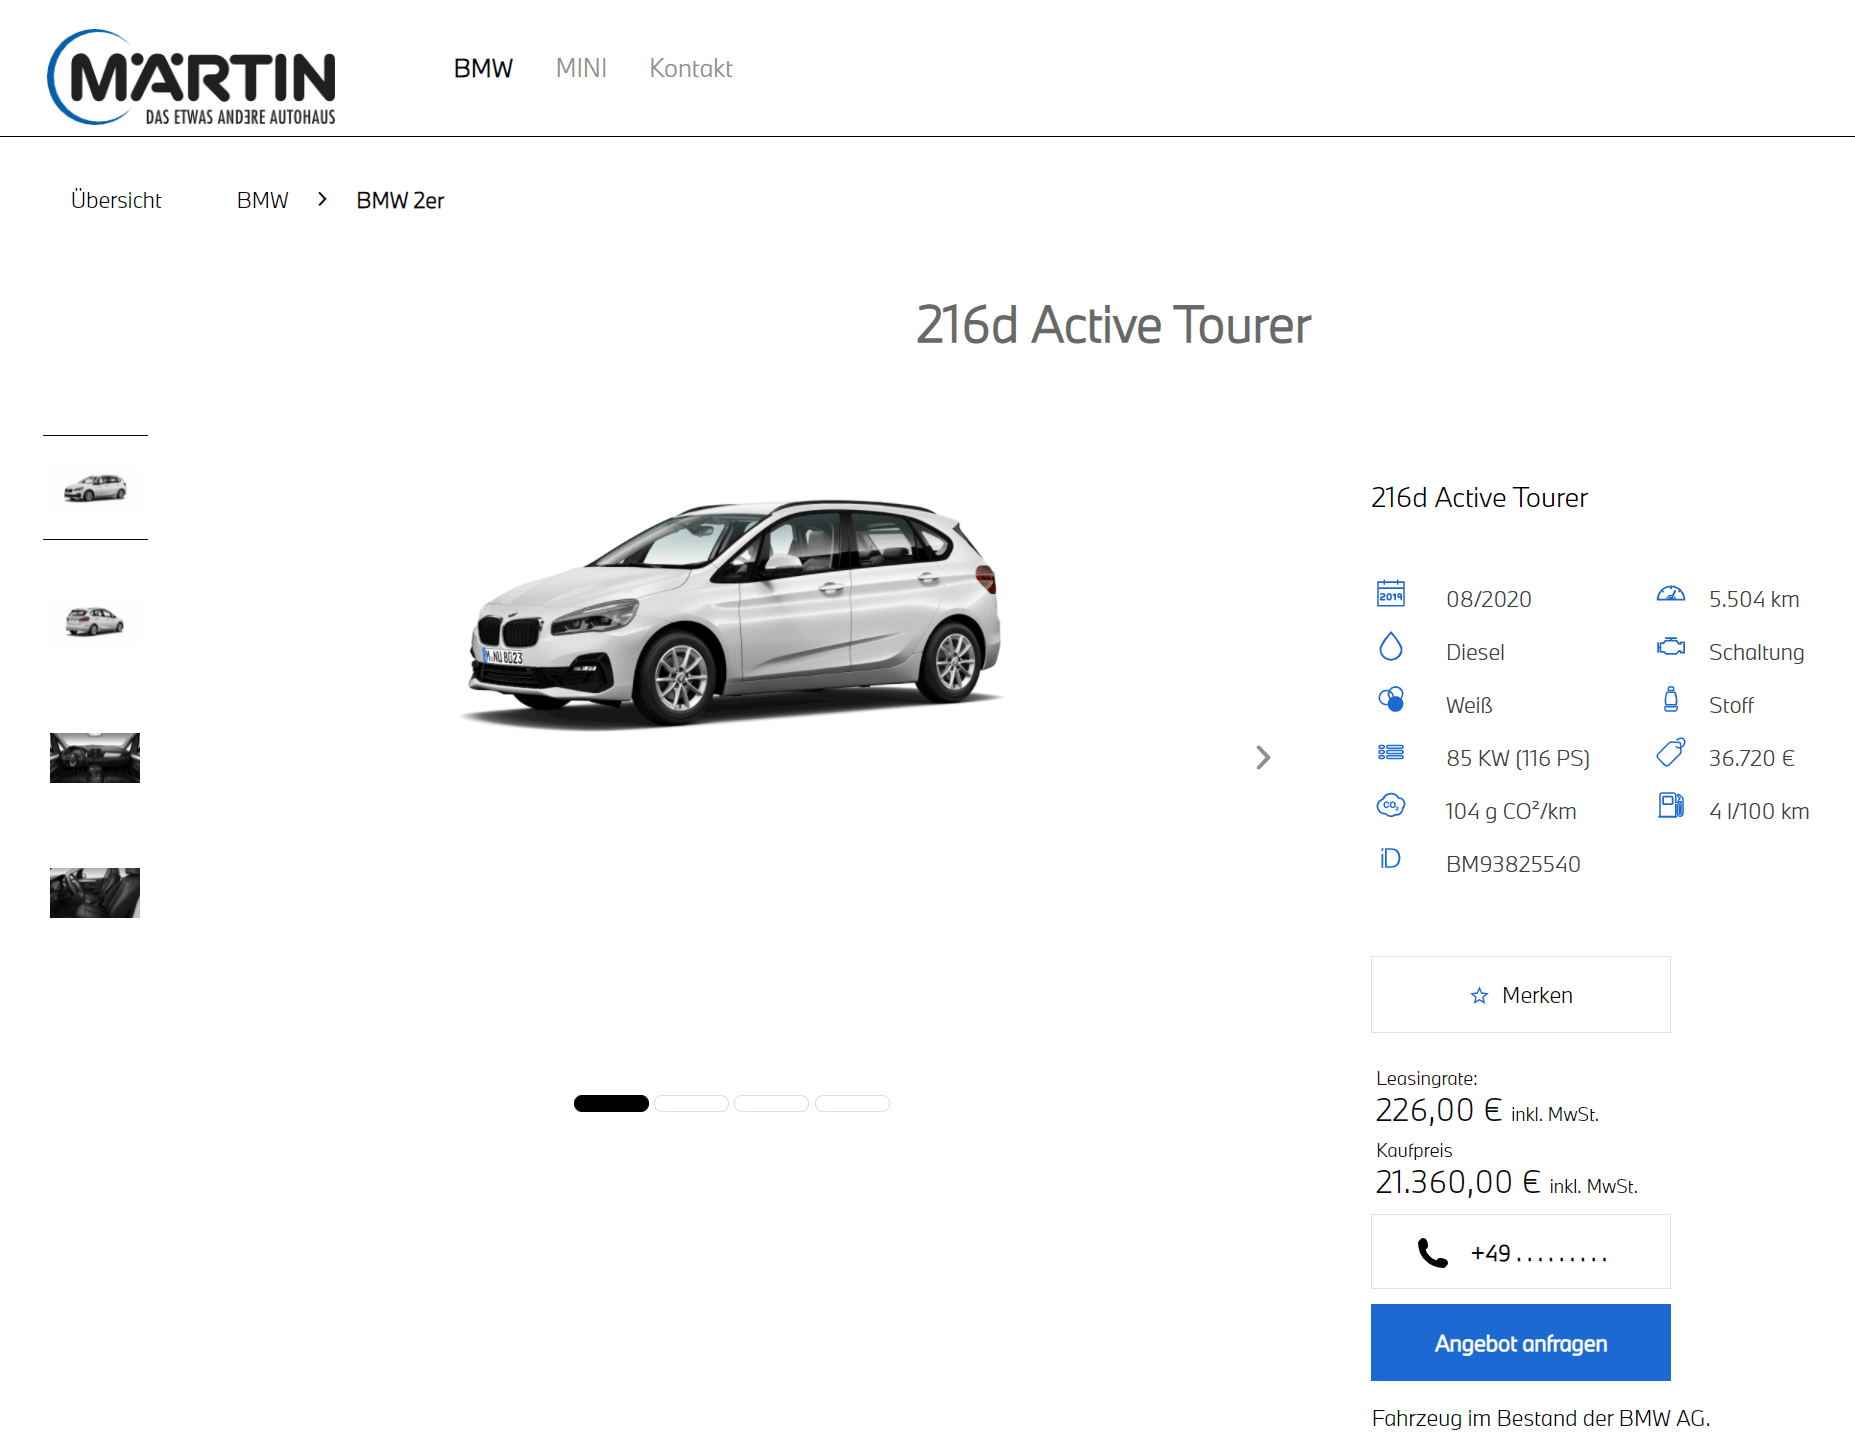The height and width of the screenshot is (1450, 1855).
Task: Open the MINI navigation menu item
Action: [x=581, y=68]
